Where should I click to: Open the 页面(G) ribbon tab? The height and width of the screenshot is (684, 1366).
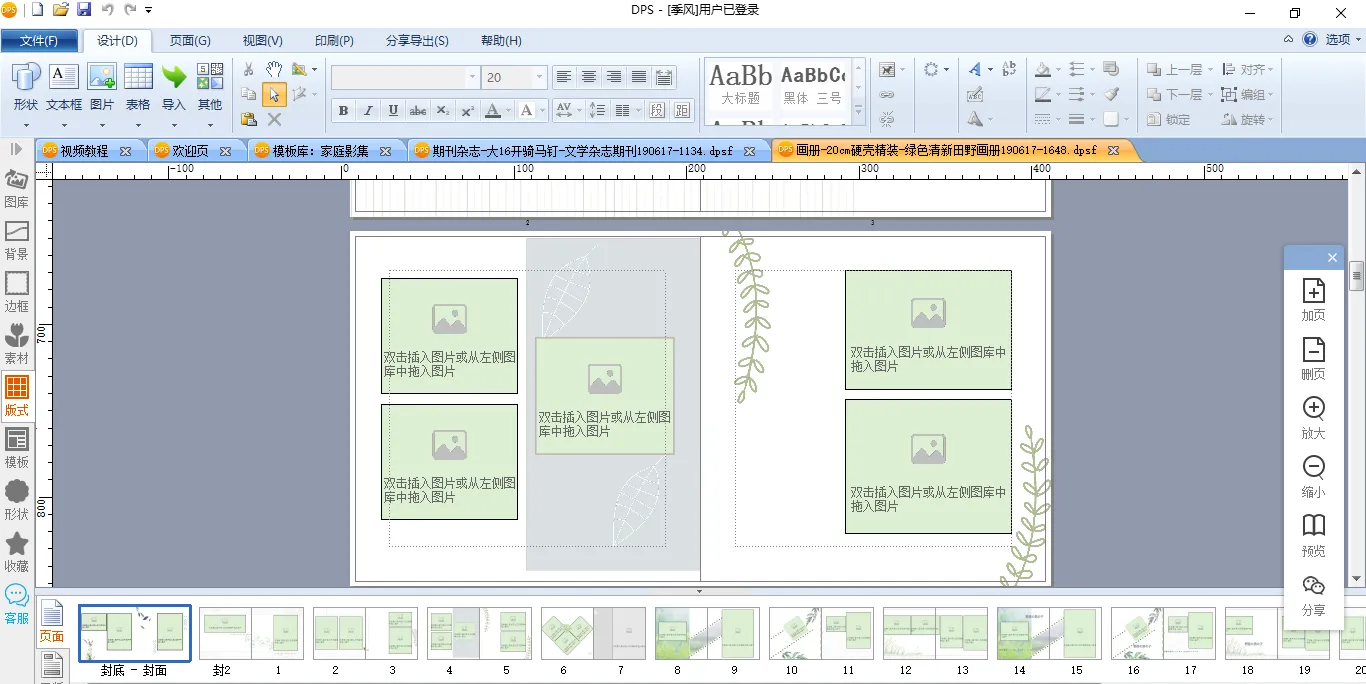(x=190, y=41)
